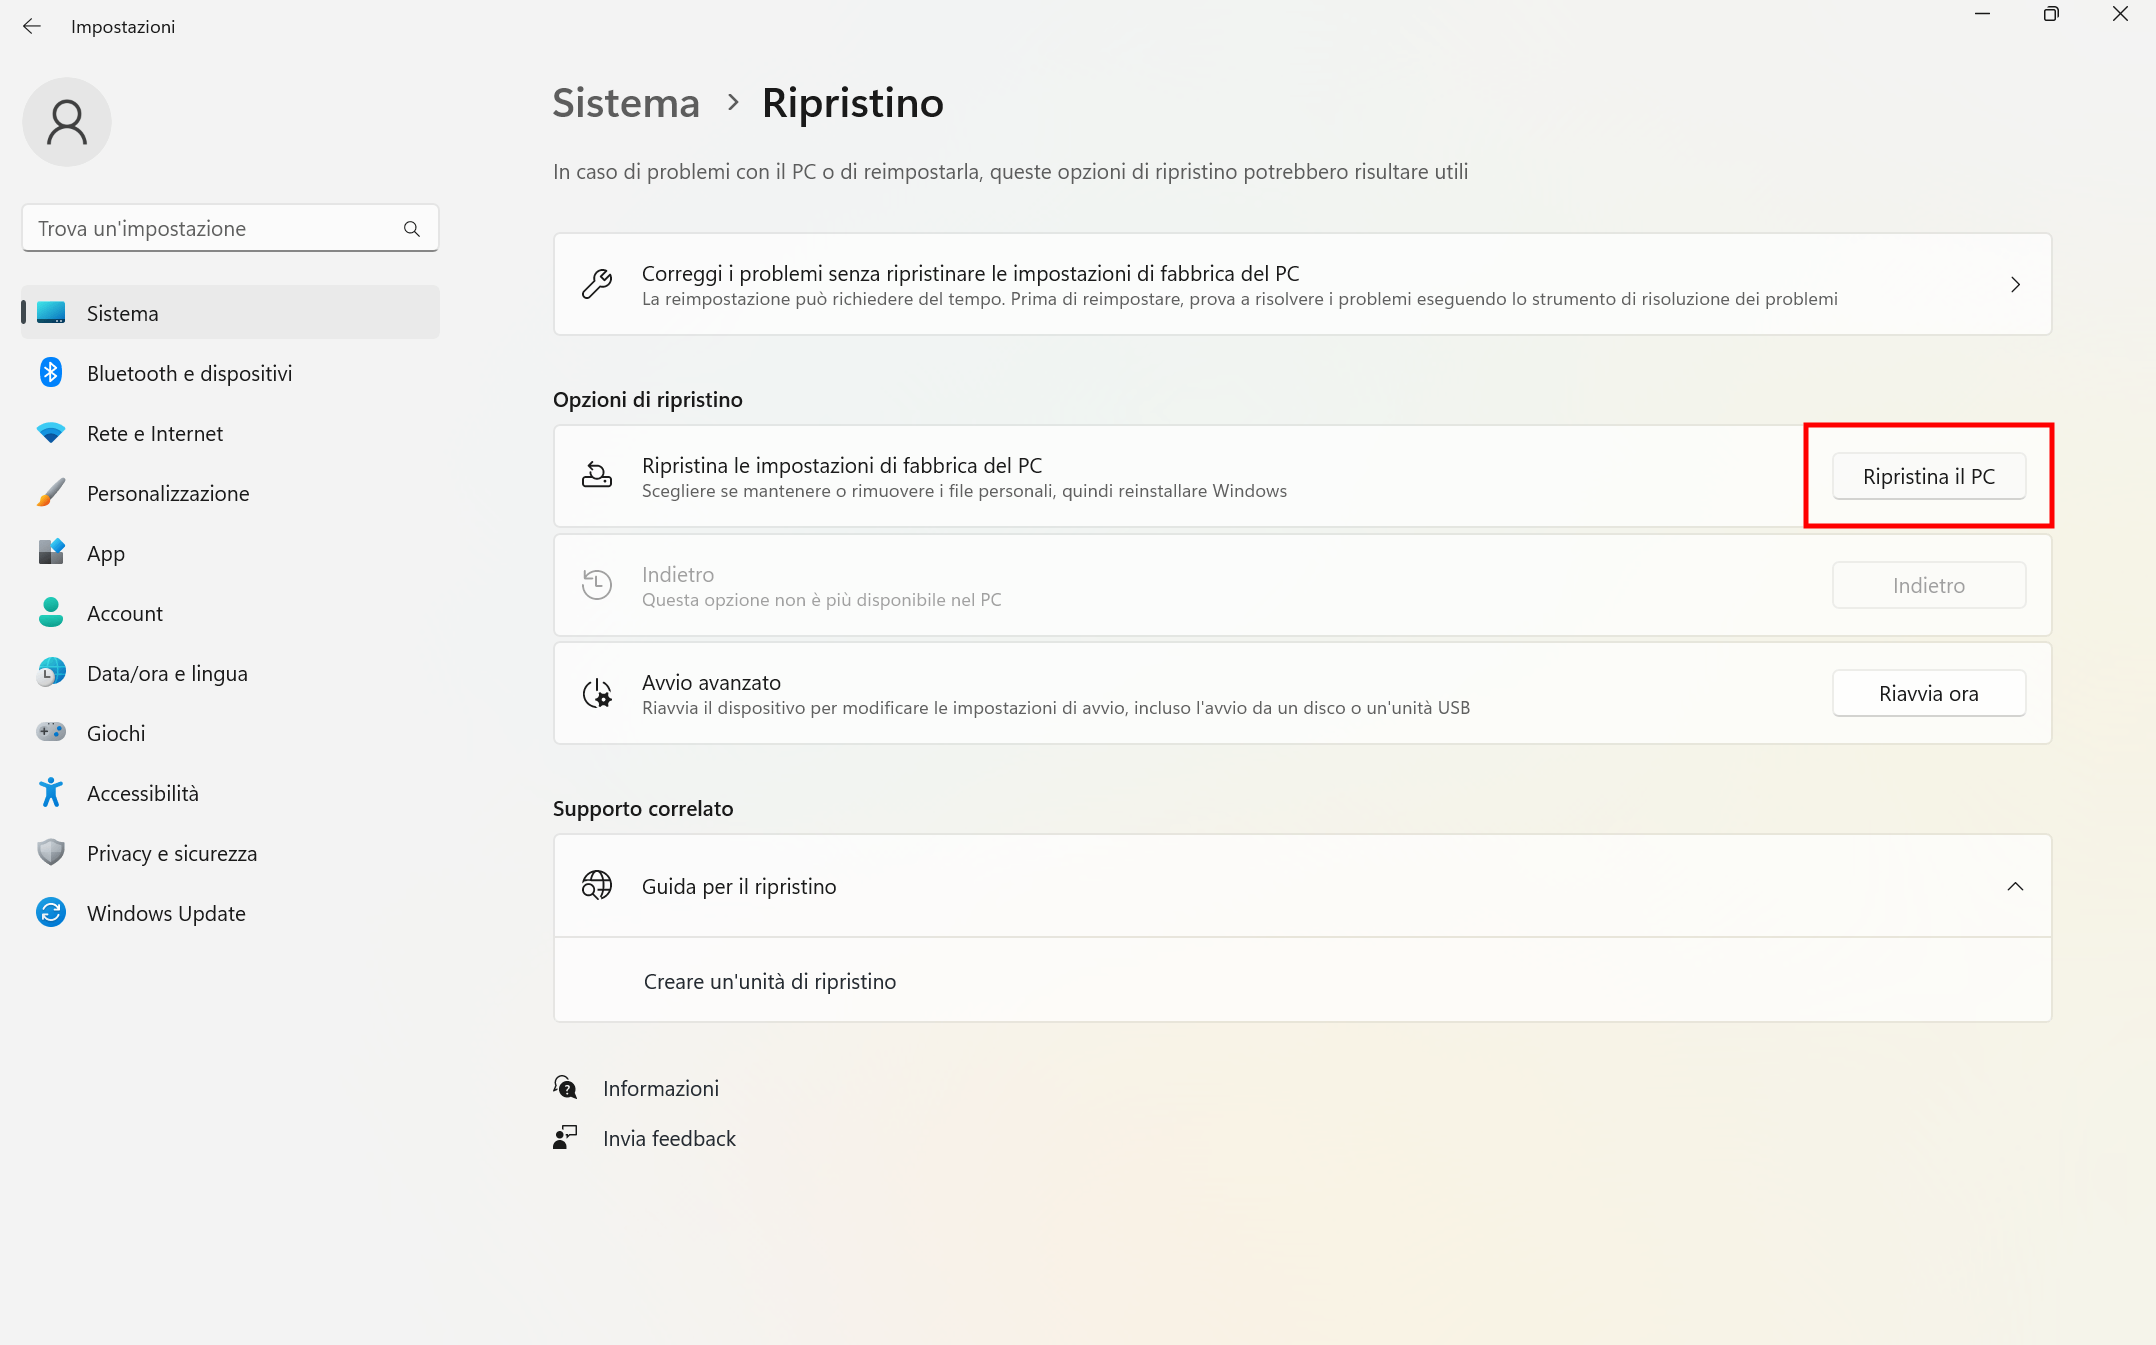Select Data/ora e lingua menu item

pyautogui.click(x=167, y=673)
